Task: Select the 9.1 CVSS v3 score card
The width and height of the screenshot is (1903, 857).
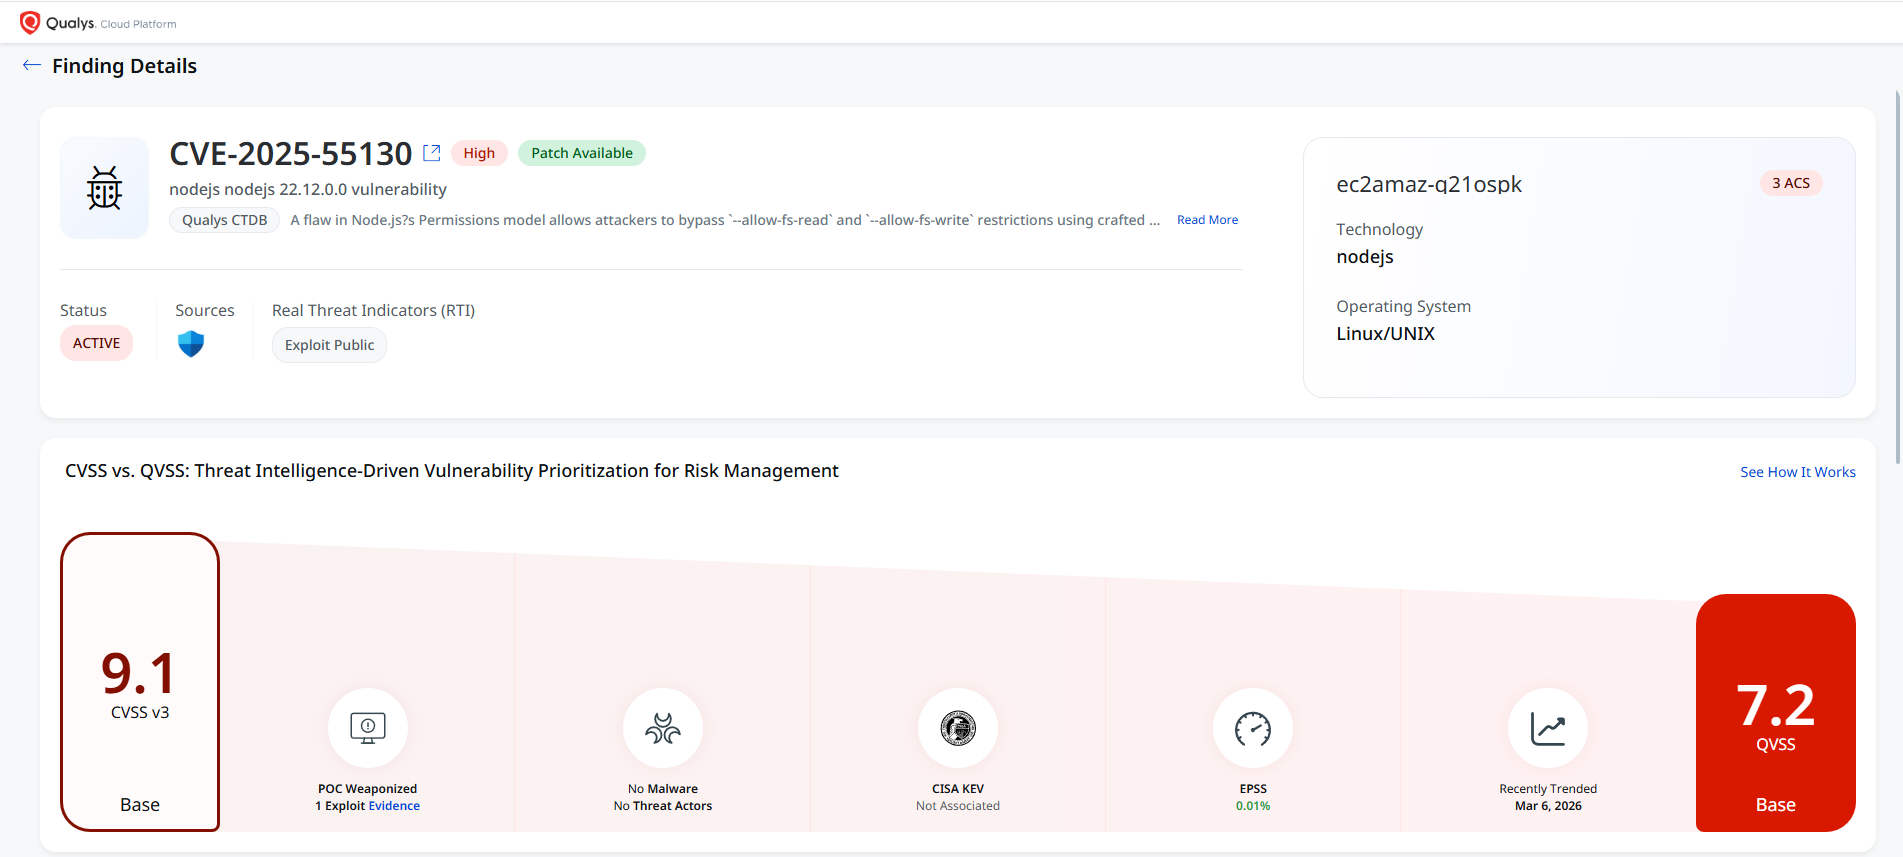Action: click(140, 682)
